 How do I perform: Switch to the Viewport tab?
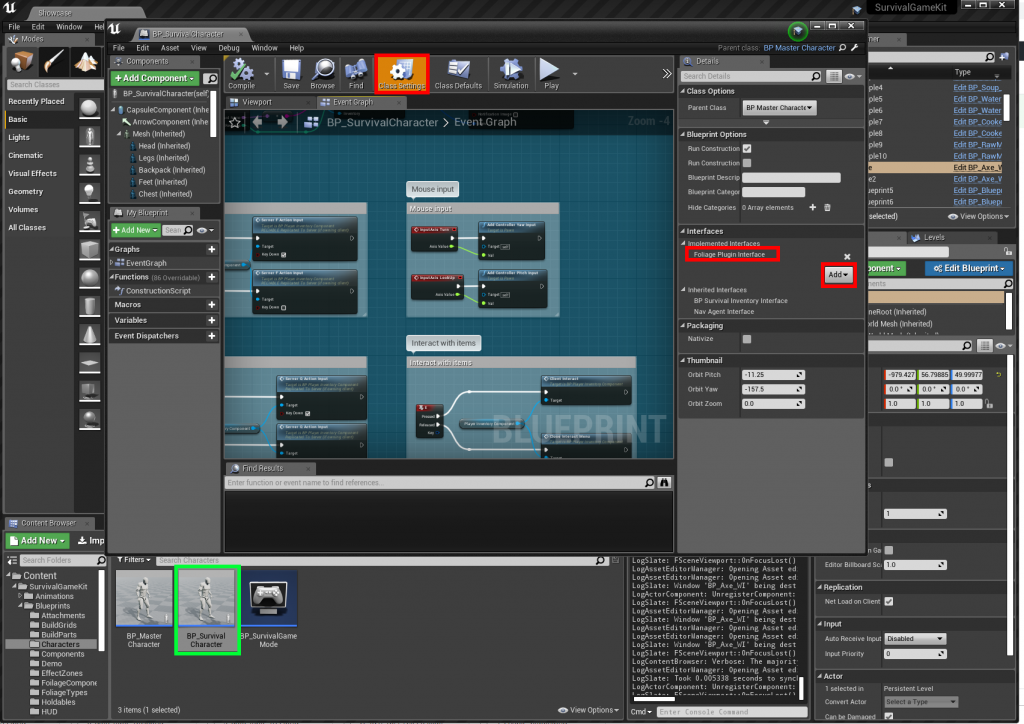[x=256, y=102]
